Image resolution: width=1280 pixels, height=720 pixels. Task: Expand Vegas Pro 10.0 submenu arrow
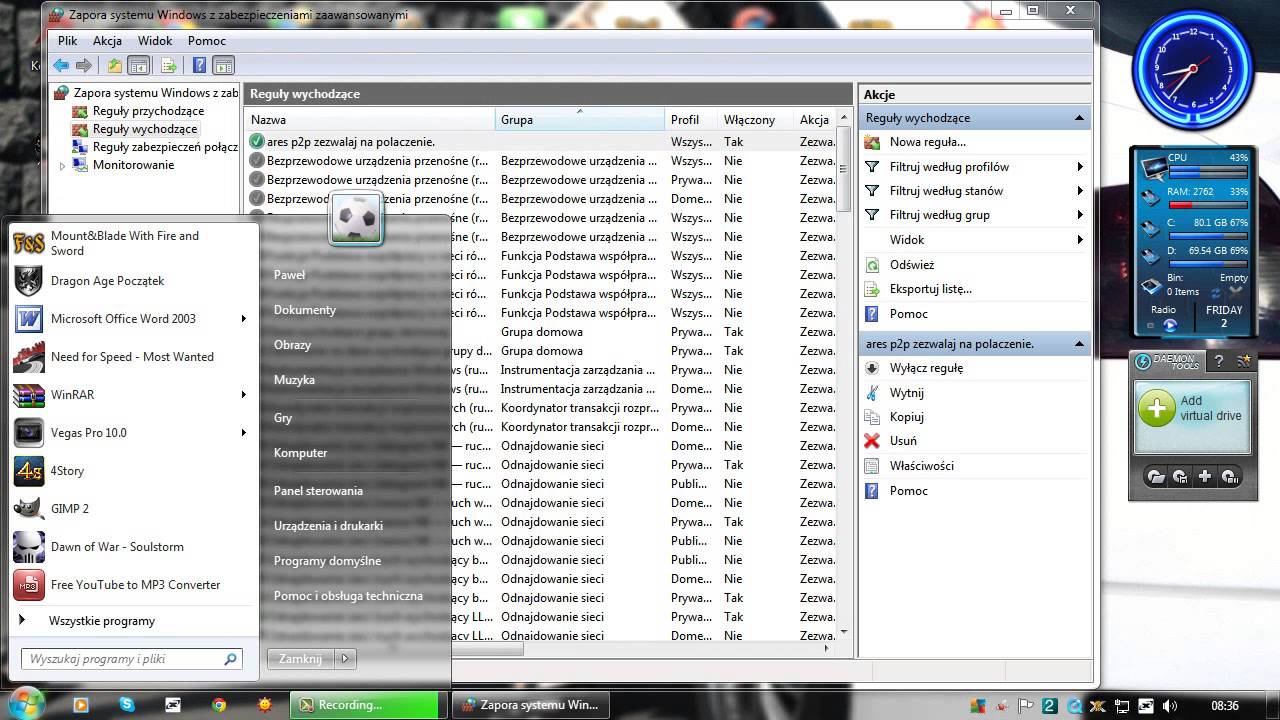(243, 433)
